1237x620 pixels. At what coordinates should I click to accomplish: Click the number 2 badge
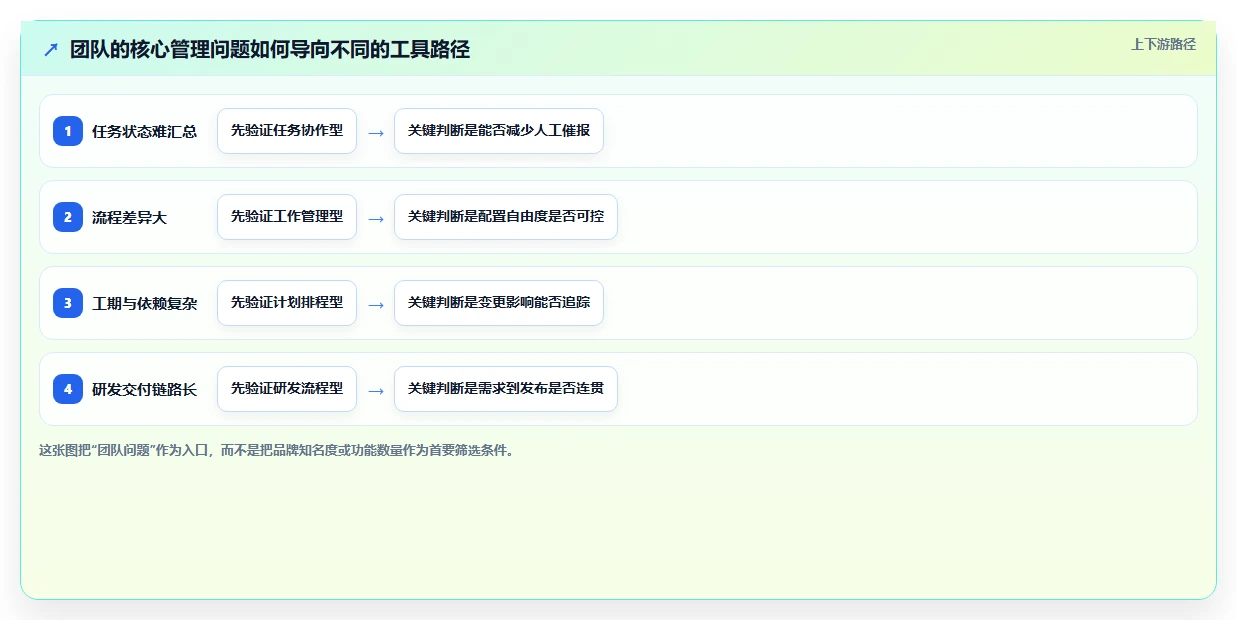[68, 217]
